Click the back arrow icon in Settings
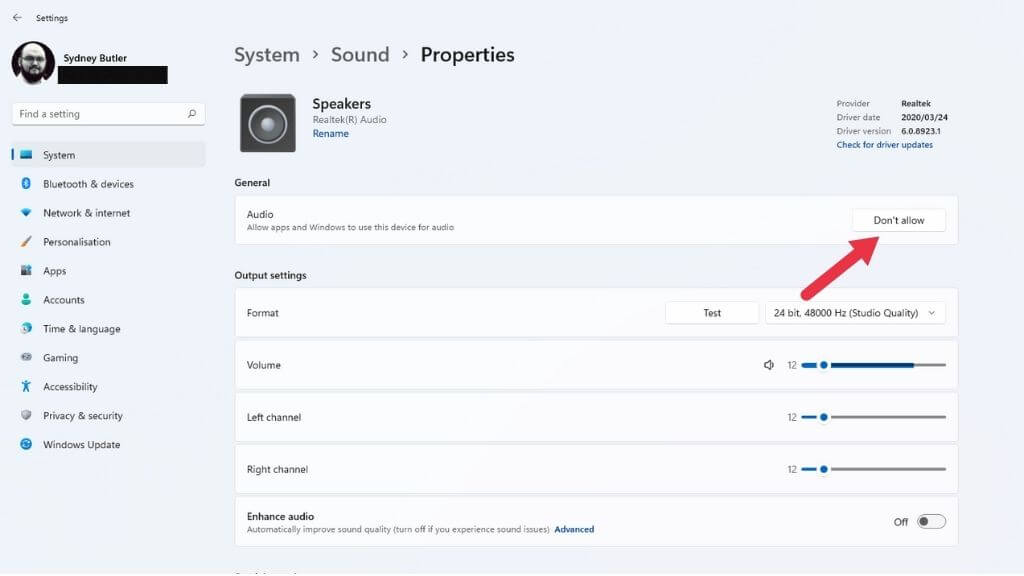 pyautogui.click(x=17, y=18)
